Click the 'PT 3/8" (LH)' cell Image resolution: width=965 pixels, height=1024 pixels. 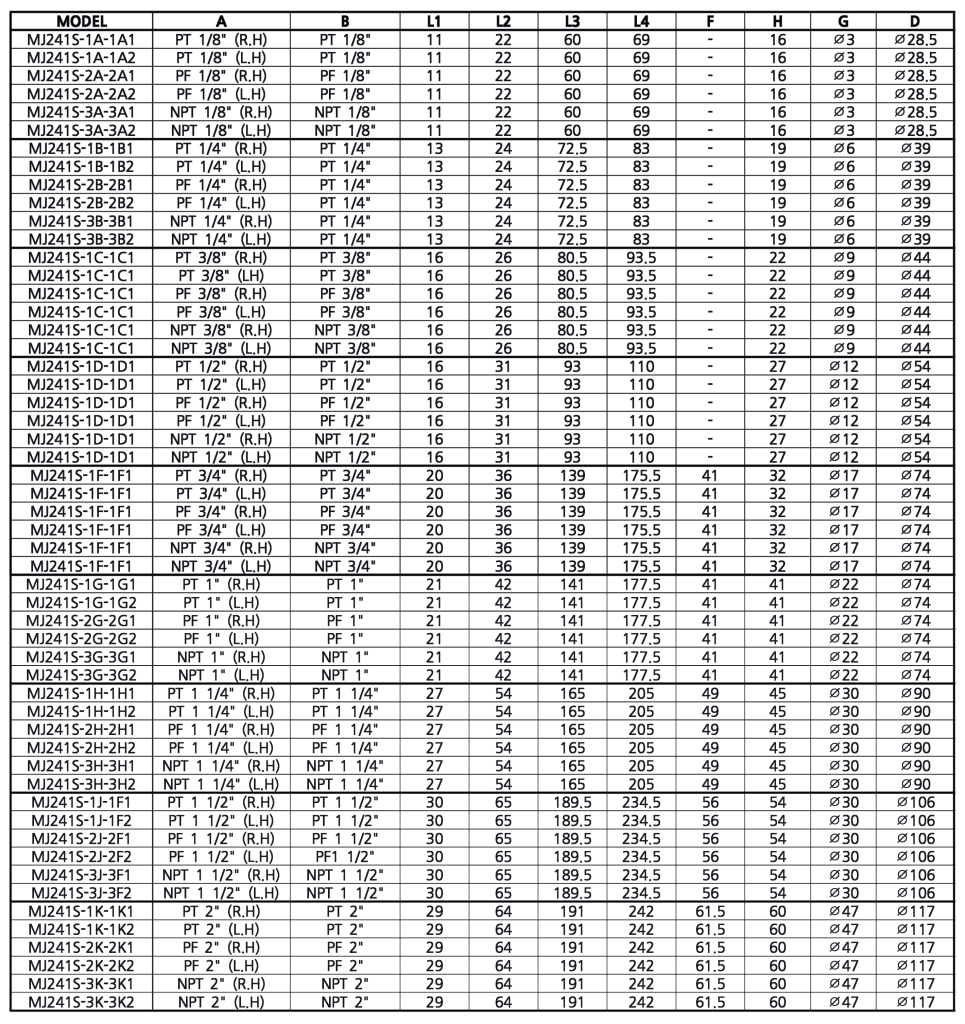(x=221, y=276)
